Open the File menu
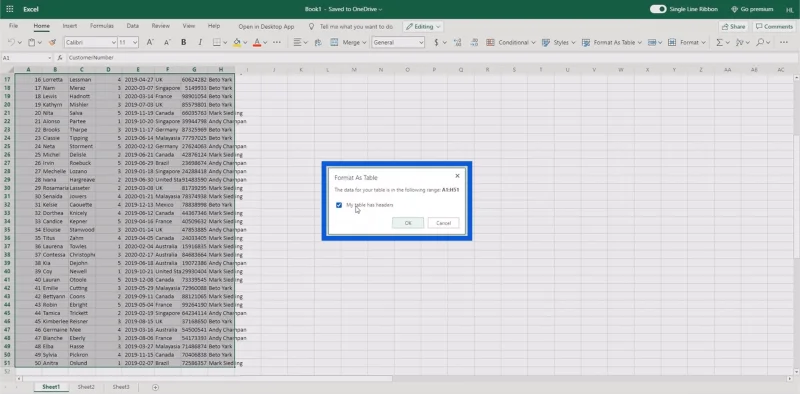800x394 pixels. coord(13,26)
